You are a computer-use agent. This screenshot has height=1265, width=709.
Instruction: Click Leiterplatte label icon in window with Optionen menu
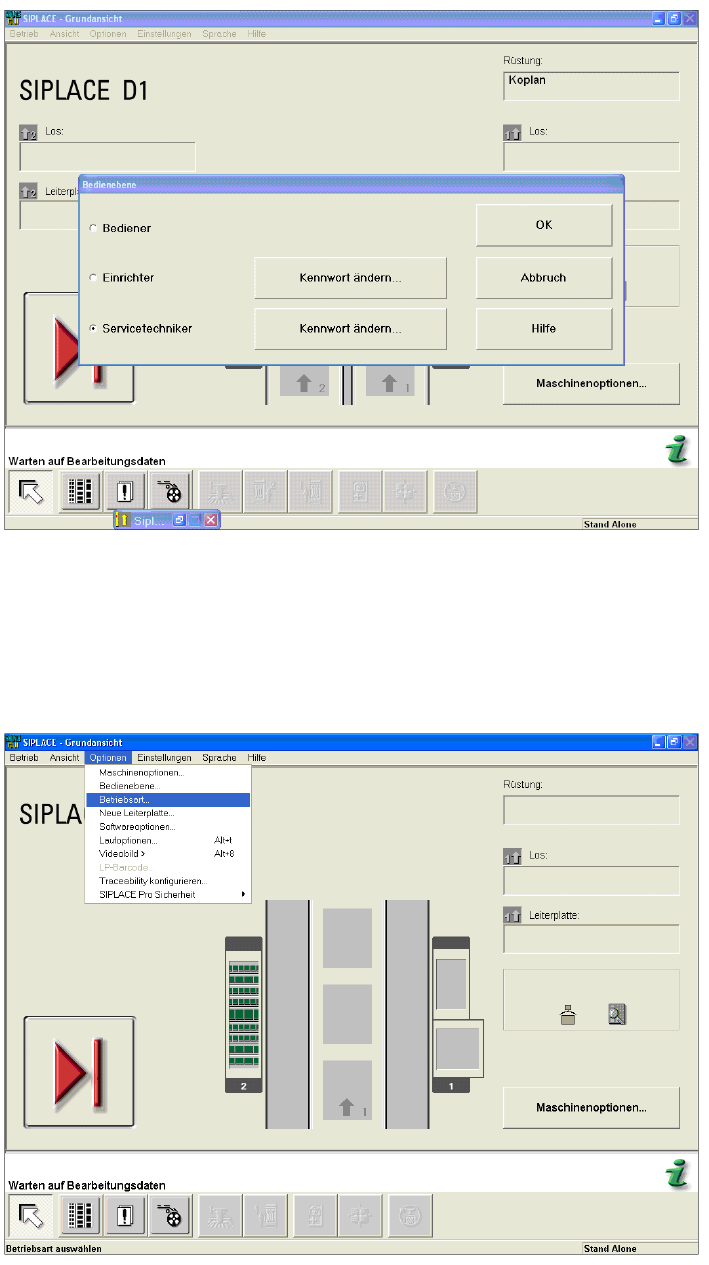click(x=512, y=915)
